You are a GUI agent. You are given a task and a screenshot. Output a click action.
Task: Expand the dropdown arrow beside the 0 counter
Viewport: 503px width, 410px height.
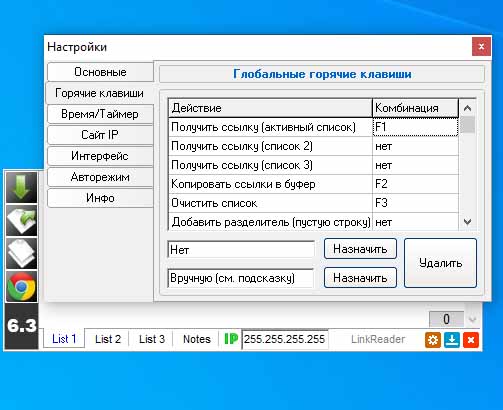(x=472, y=320)
